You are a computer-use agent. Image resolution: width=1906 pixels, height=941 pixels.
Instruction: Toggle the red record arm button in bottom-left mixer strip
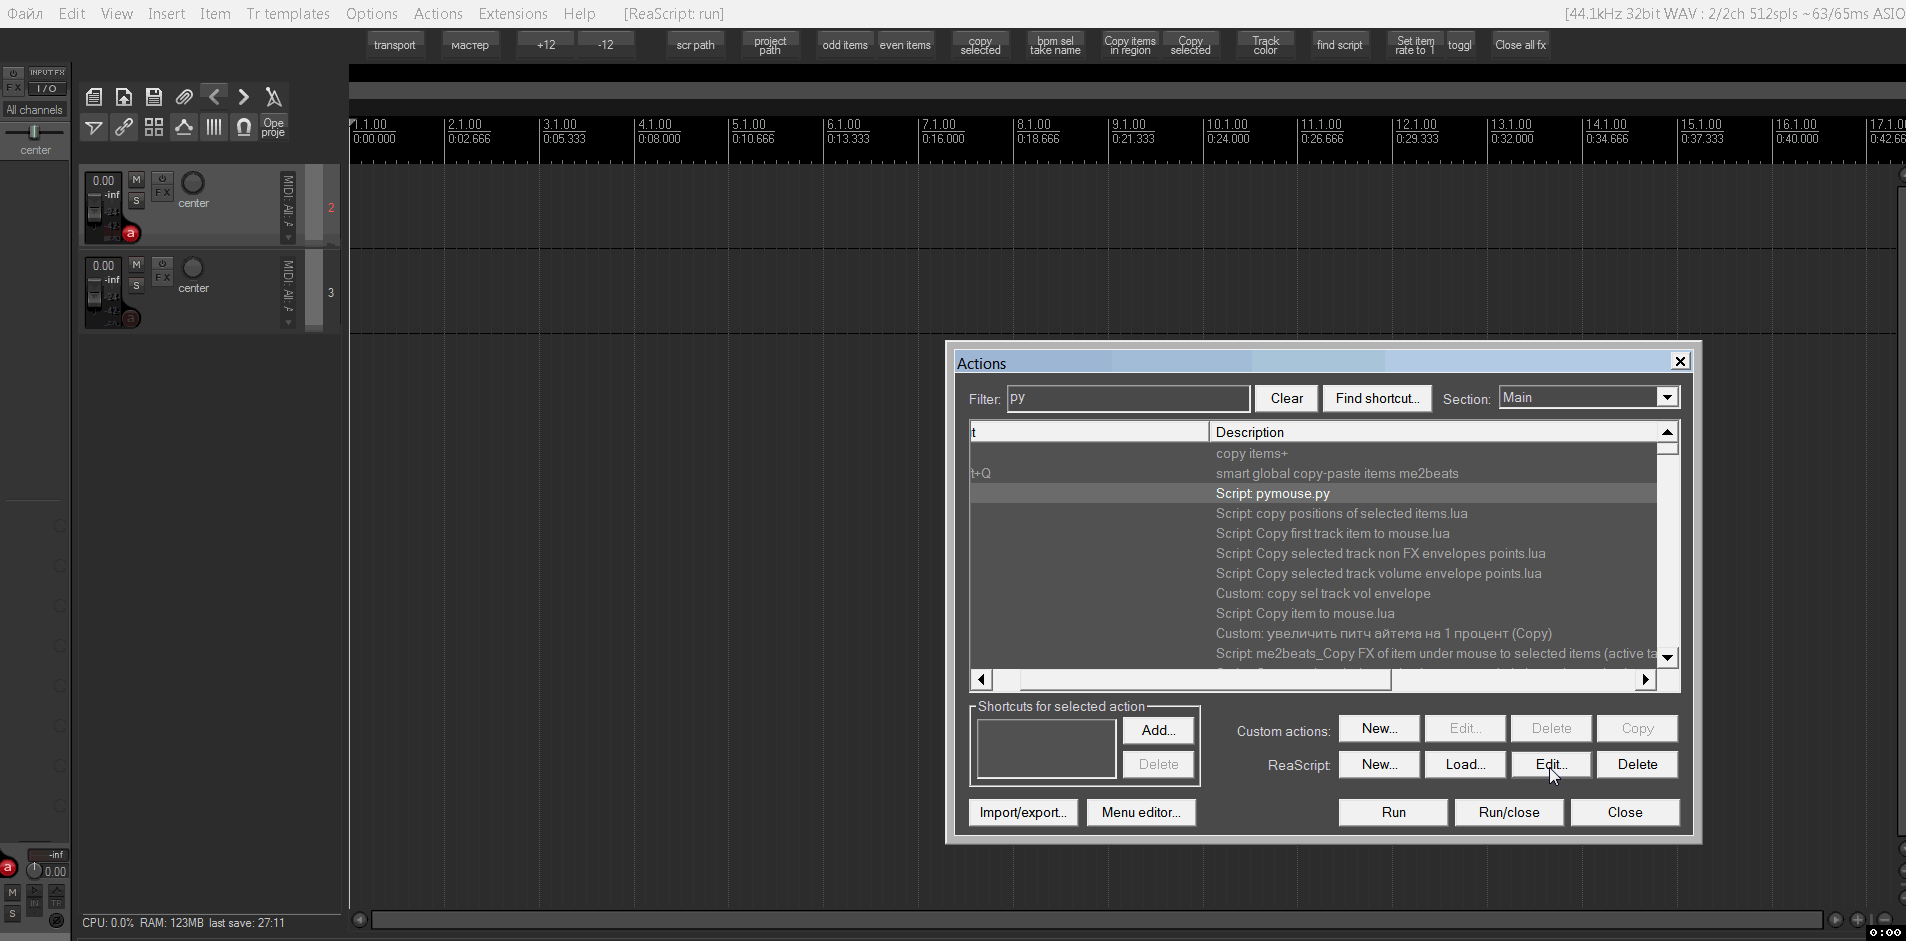(8, 867)
